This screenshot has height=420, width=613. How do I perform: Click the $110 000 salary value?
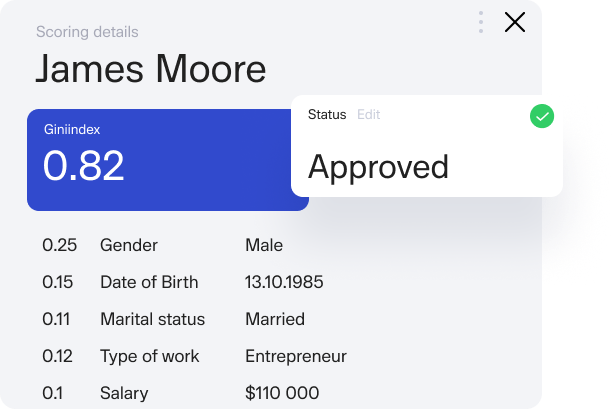click(x=282, y=394)
